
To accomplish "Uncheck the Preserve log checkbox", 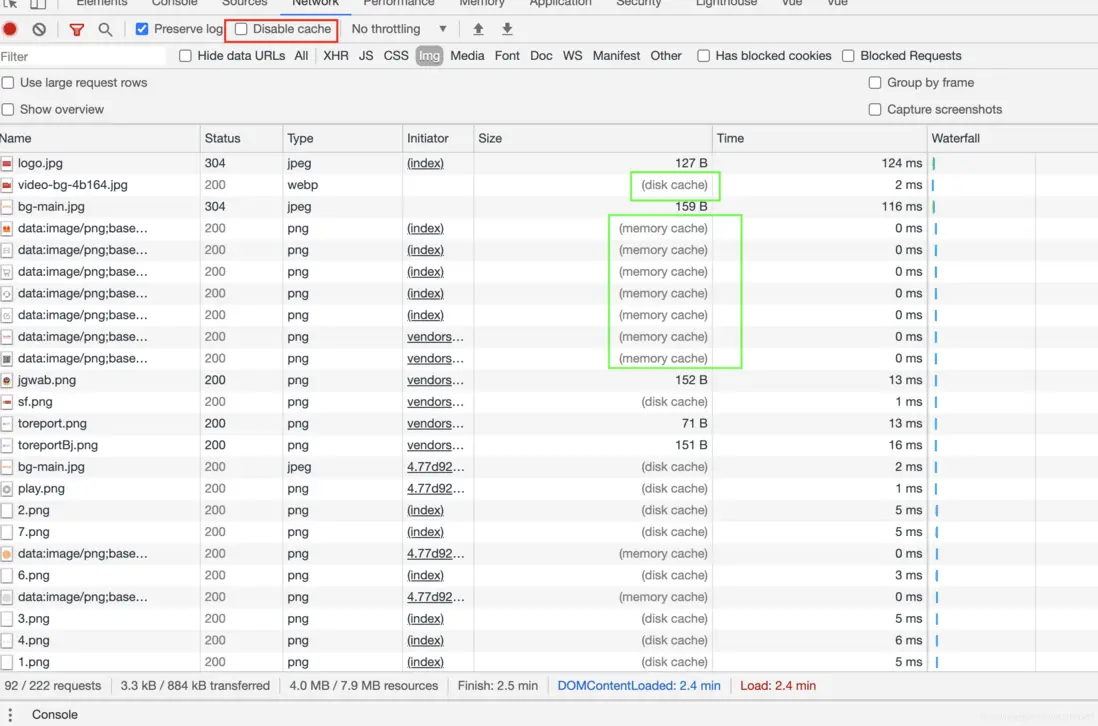I will point(142,29).
